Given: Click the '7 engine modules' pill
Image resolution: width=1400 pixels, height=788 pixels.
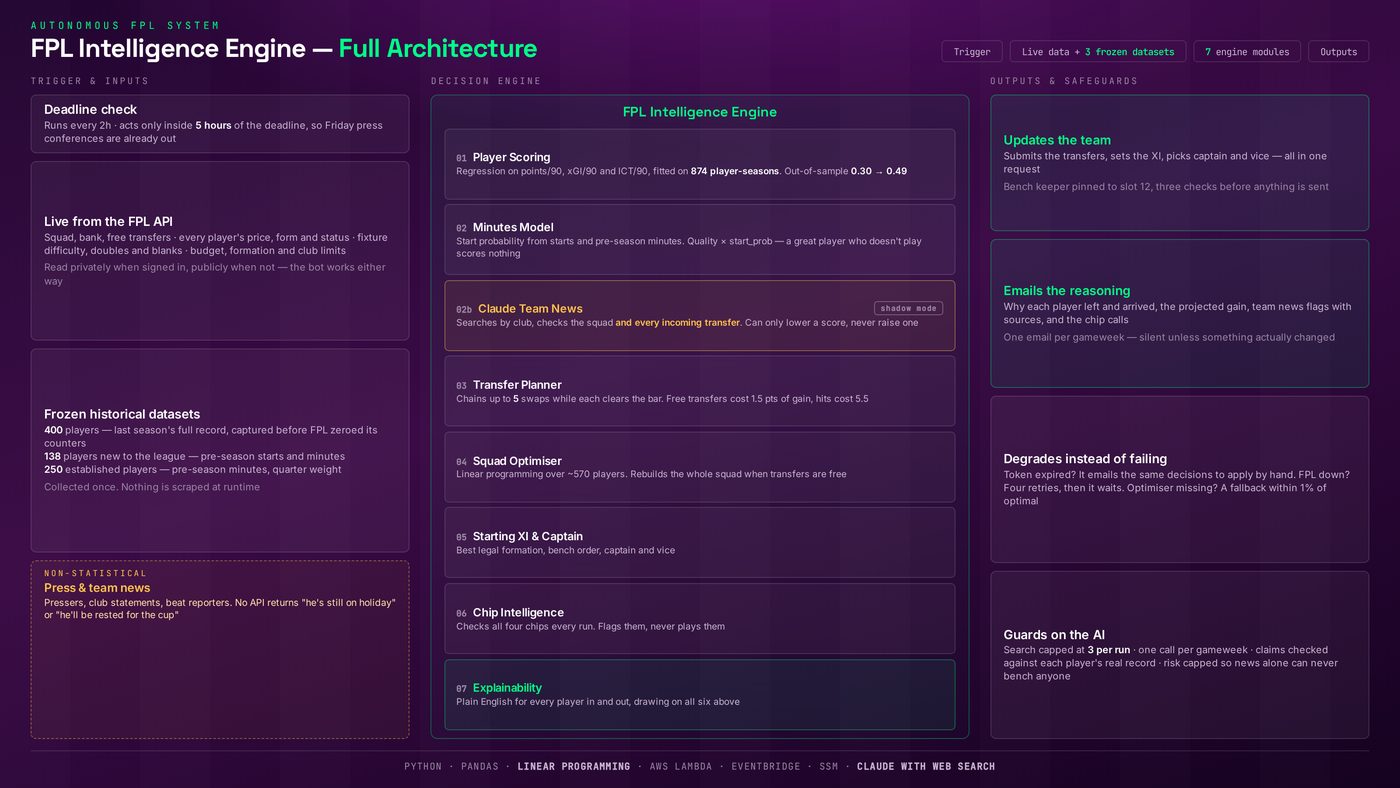Looking at the screenshot, I should (x=1247, y=52).
